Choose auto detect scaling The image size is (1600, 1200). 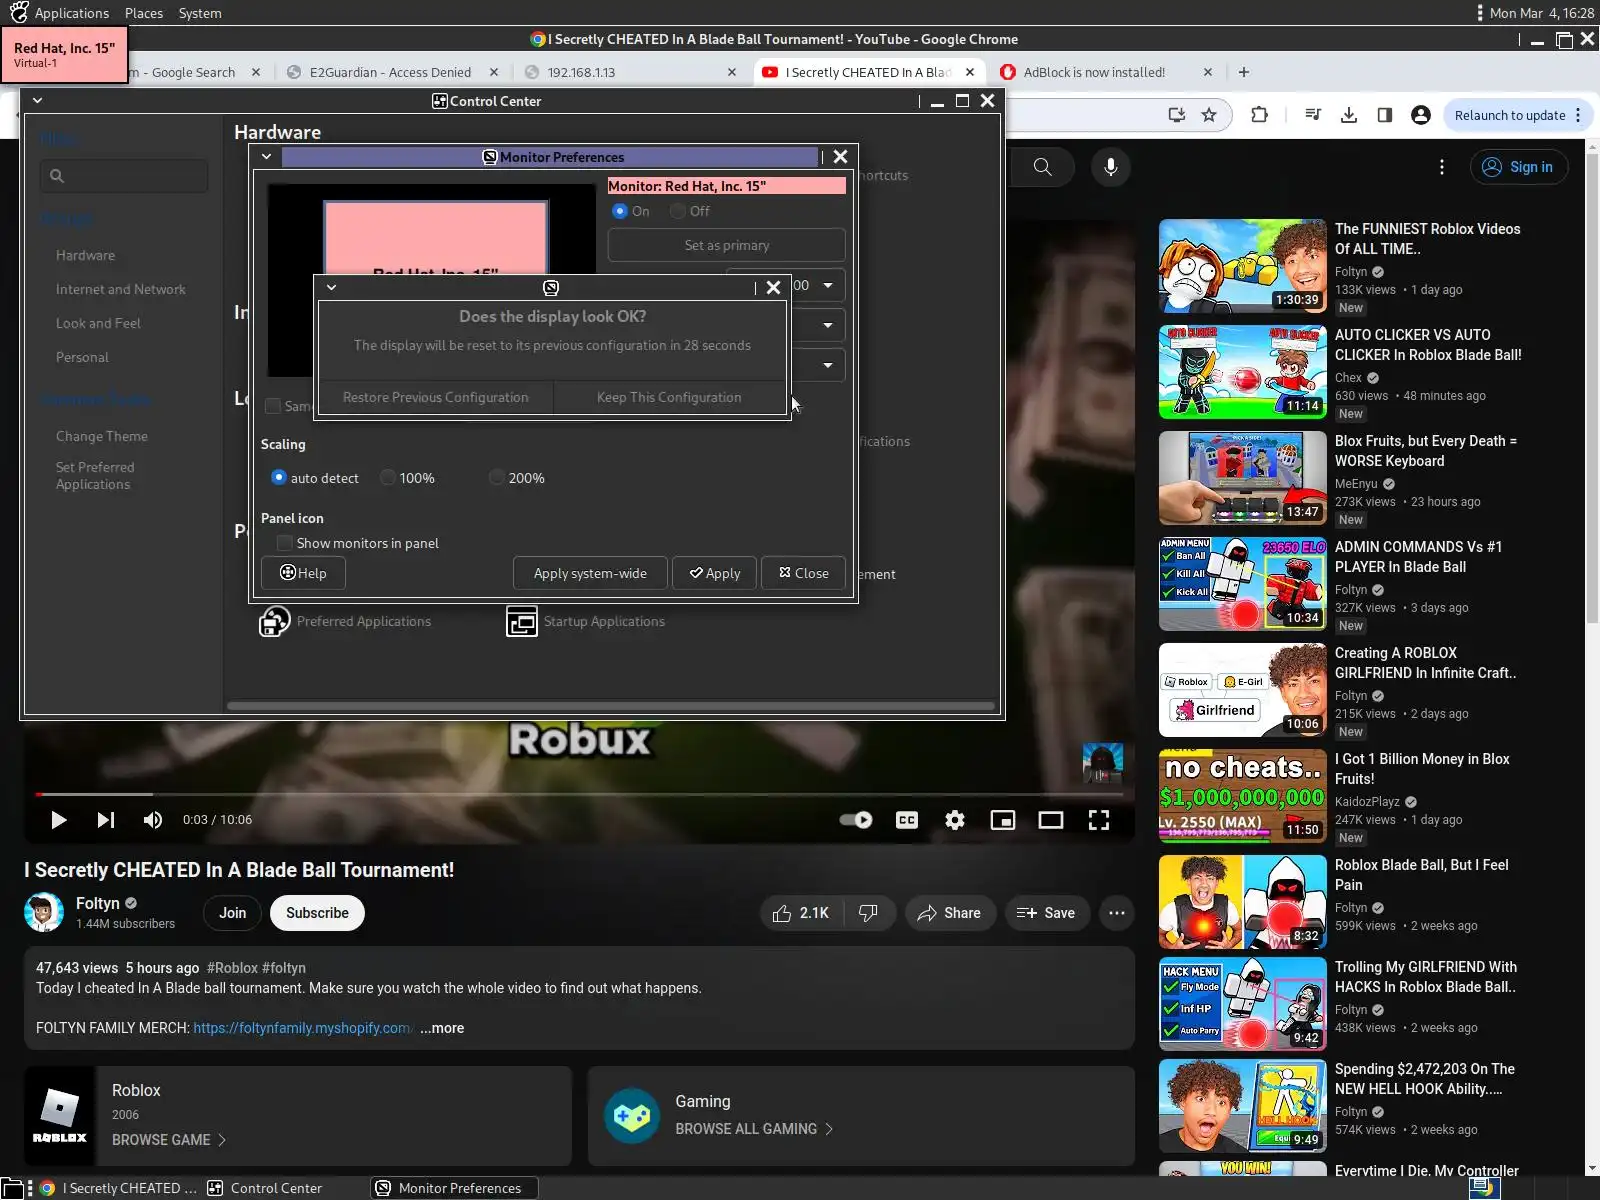coord(279,478)
